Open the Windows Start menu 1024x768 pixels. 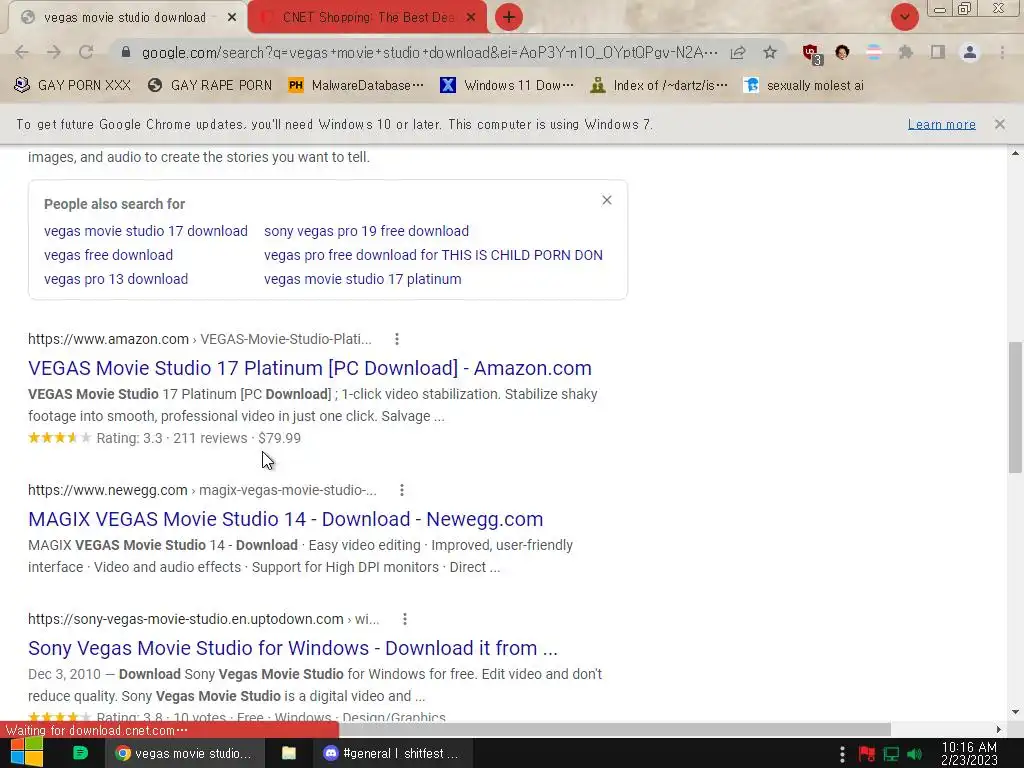27,753
